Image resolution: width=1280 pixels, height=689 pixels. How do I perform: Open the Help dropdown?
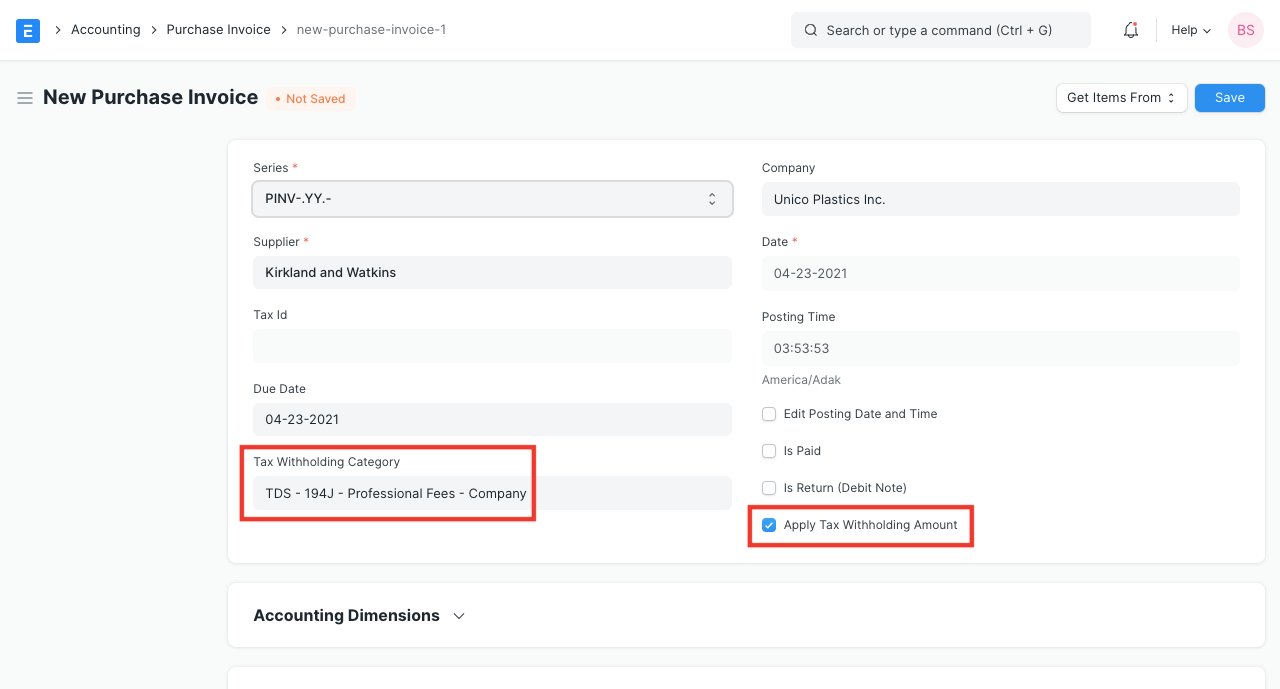(1190, 30)
